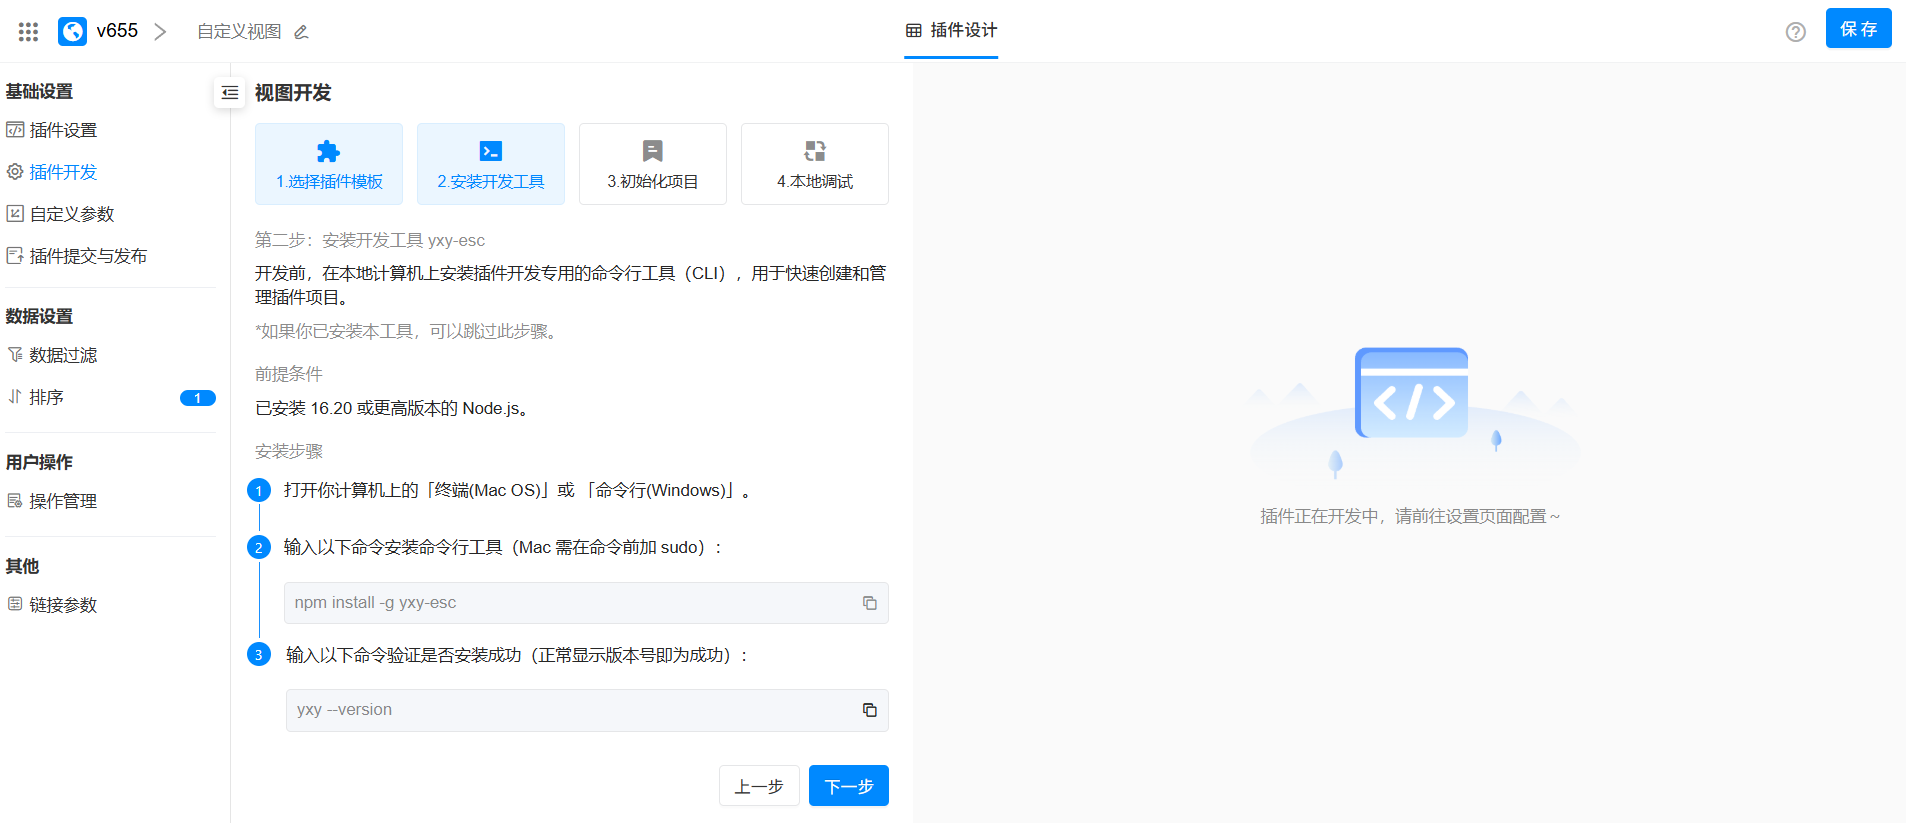
Task: Open the help question mark icon
Action: point(1795,32)
